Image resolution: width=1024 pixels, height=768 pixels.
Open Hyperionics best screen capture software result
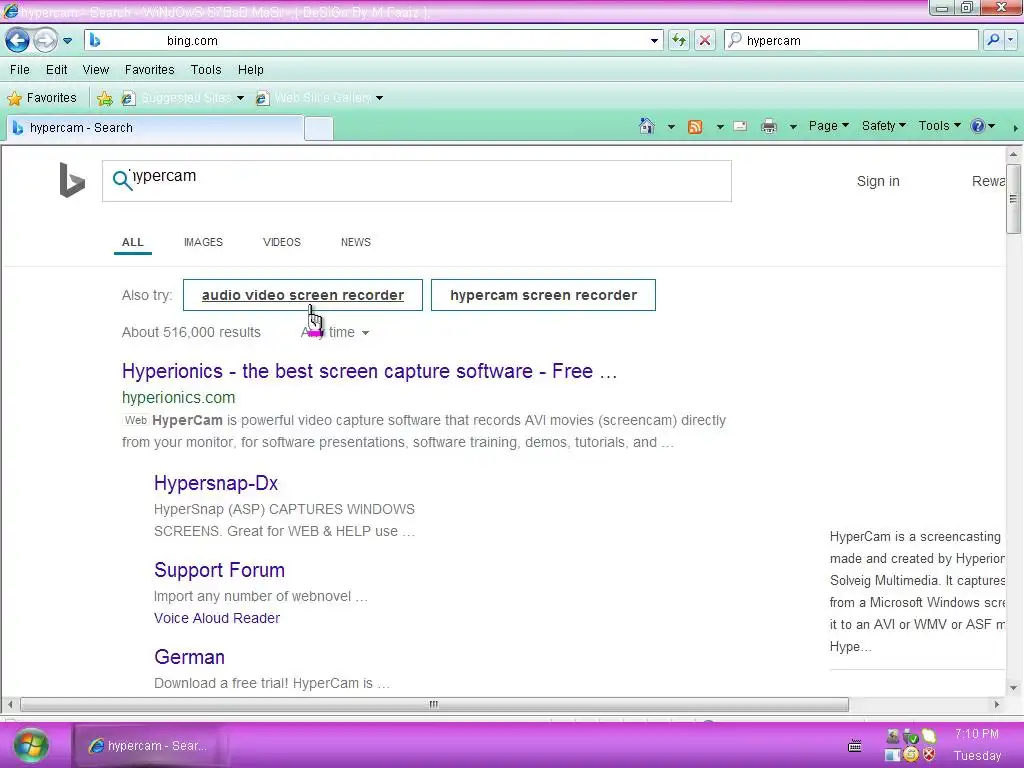(x=369, y=371)
